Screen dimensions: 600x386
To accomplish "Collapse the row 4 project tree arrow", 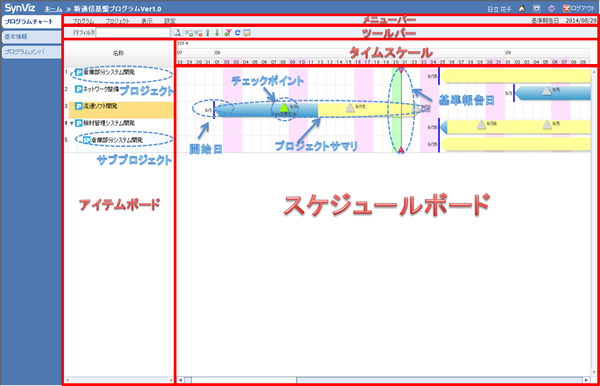I will coord(72,123).
